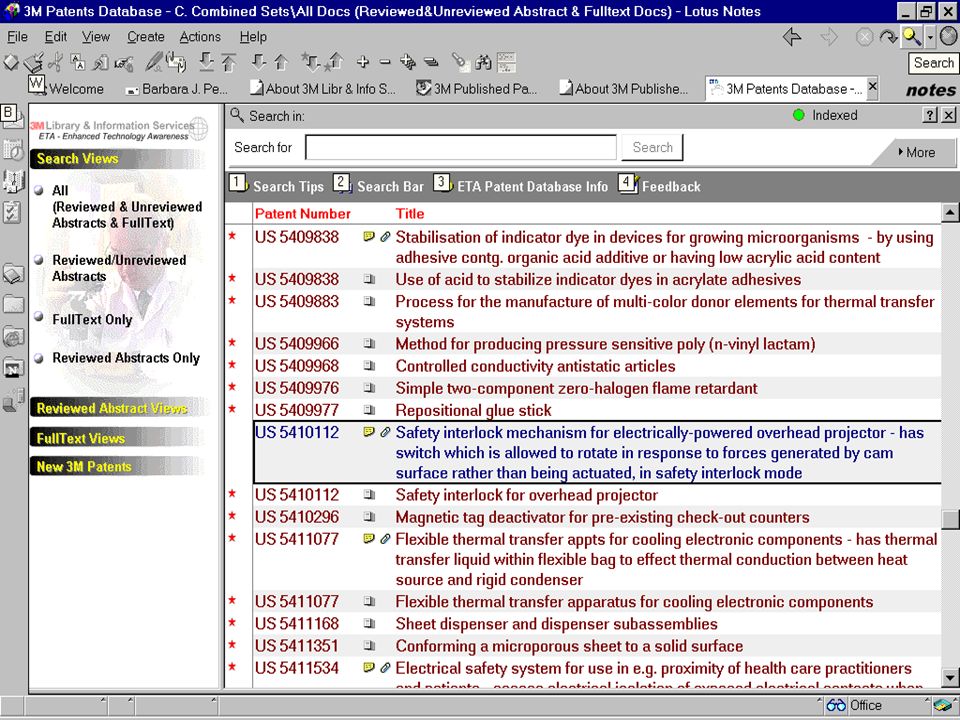
Task: Select 'Controlled conductivity antistatic articles' row
Action: pos(583,366)
